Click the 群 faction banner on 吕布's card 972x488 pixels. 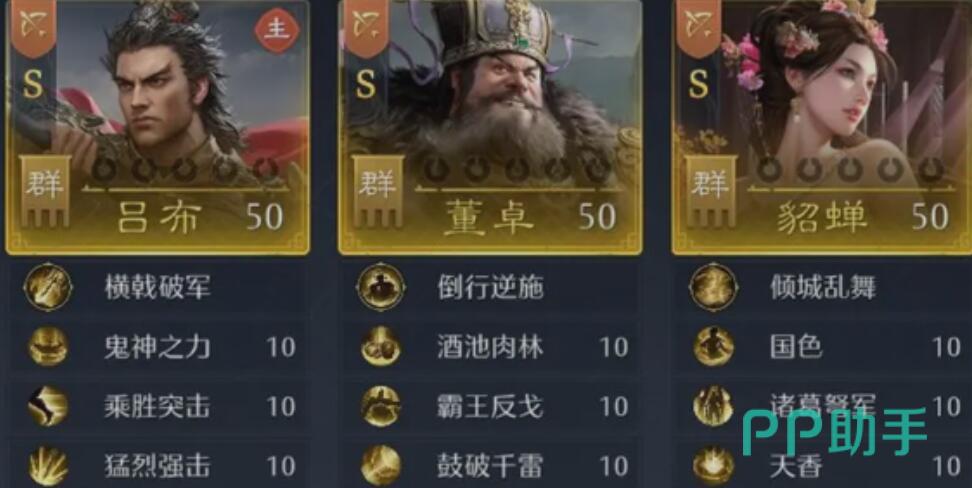45,190
